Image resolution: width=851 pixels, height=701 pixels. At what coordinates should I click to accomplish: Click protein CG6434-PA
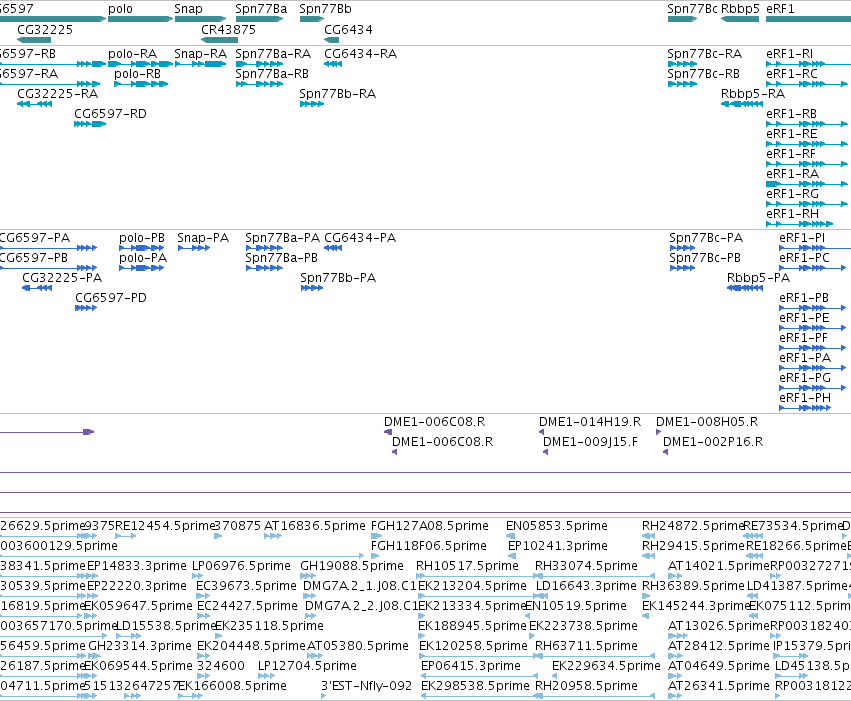tap(360, 239)
